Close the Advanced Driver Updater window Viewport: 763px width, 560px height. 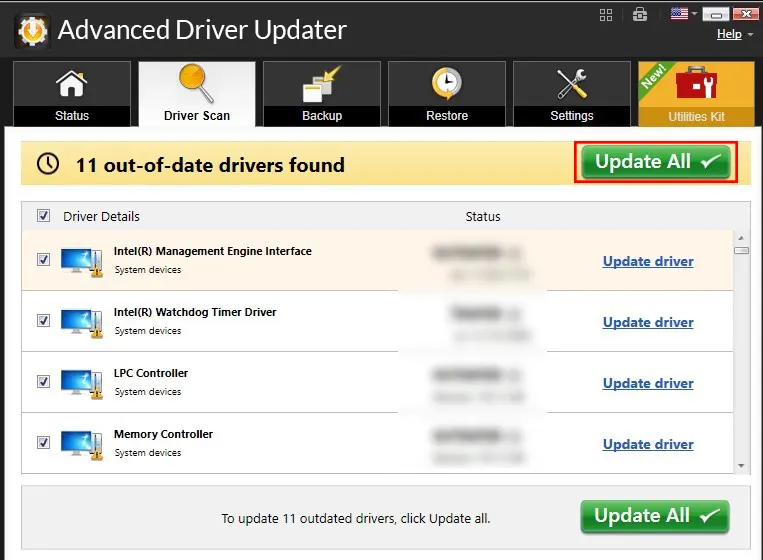click(745, 14)
